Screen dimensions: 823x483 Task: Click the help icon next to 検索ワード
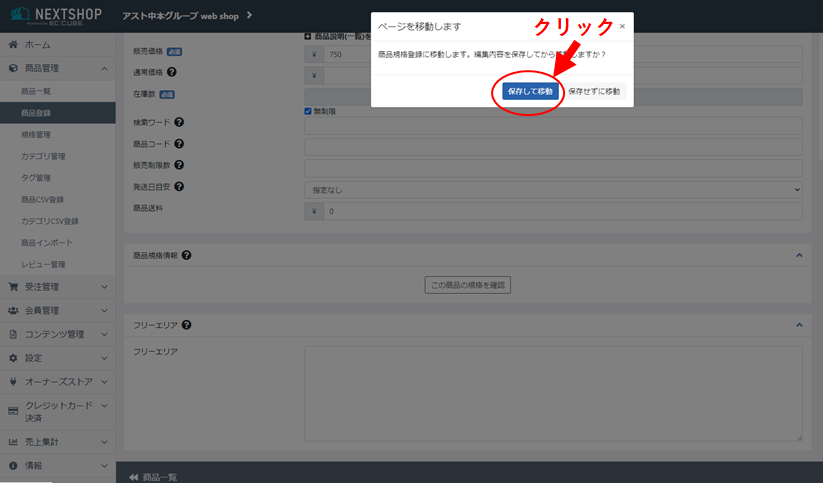pyautogui.click(x=179, y=122)
